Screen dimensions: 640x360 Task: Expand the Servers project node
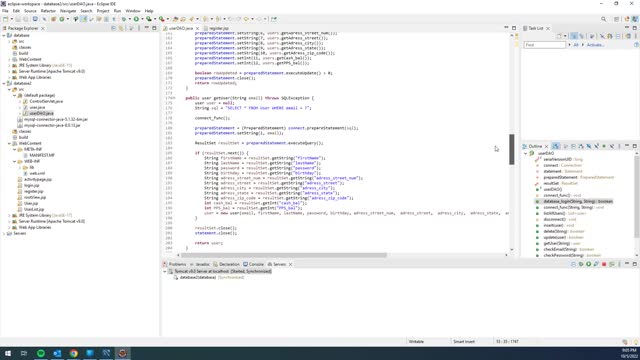4,233
